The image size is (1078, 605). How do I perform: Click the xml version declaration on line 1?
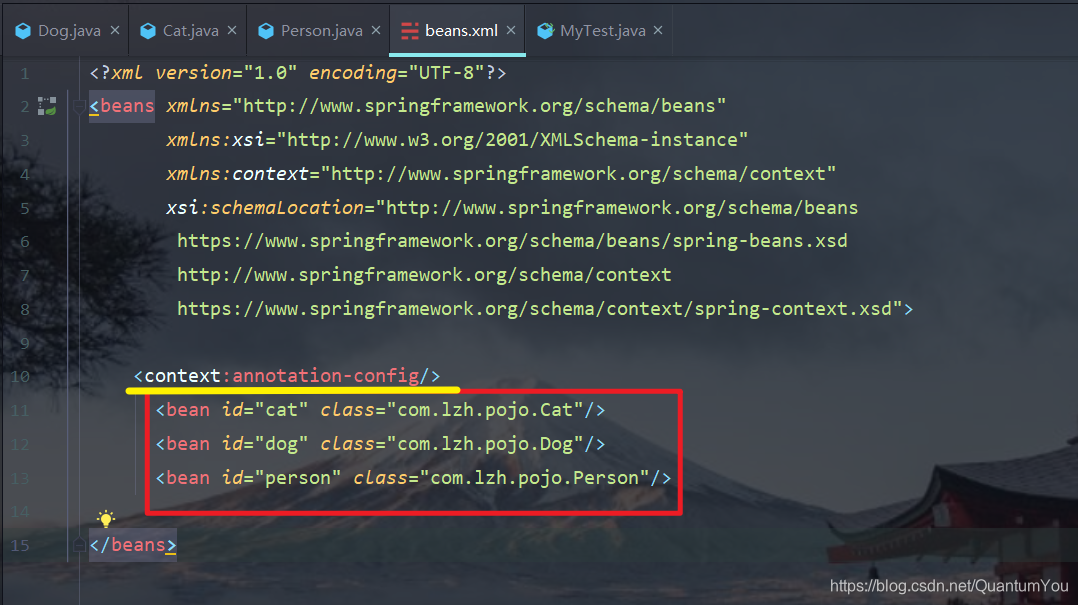click(298, 73)
